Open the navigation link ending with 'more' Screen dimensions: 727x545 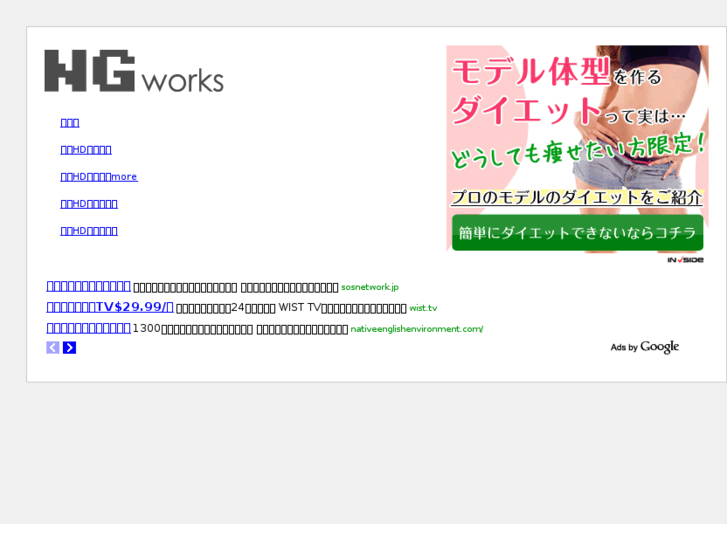point(99,177)
